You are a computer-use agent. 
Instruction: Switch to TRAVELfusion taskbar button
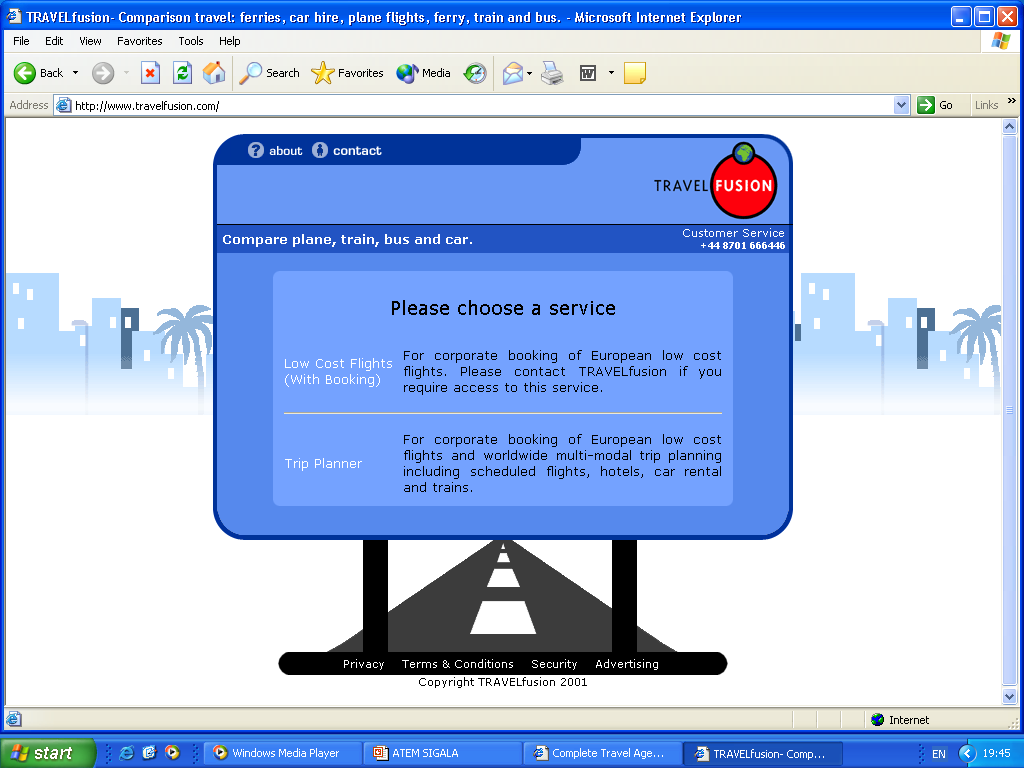[x=763, y=753]
